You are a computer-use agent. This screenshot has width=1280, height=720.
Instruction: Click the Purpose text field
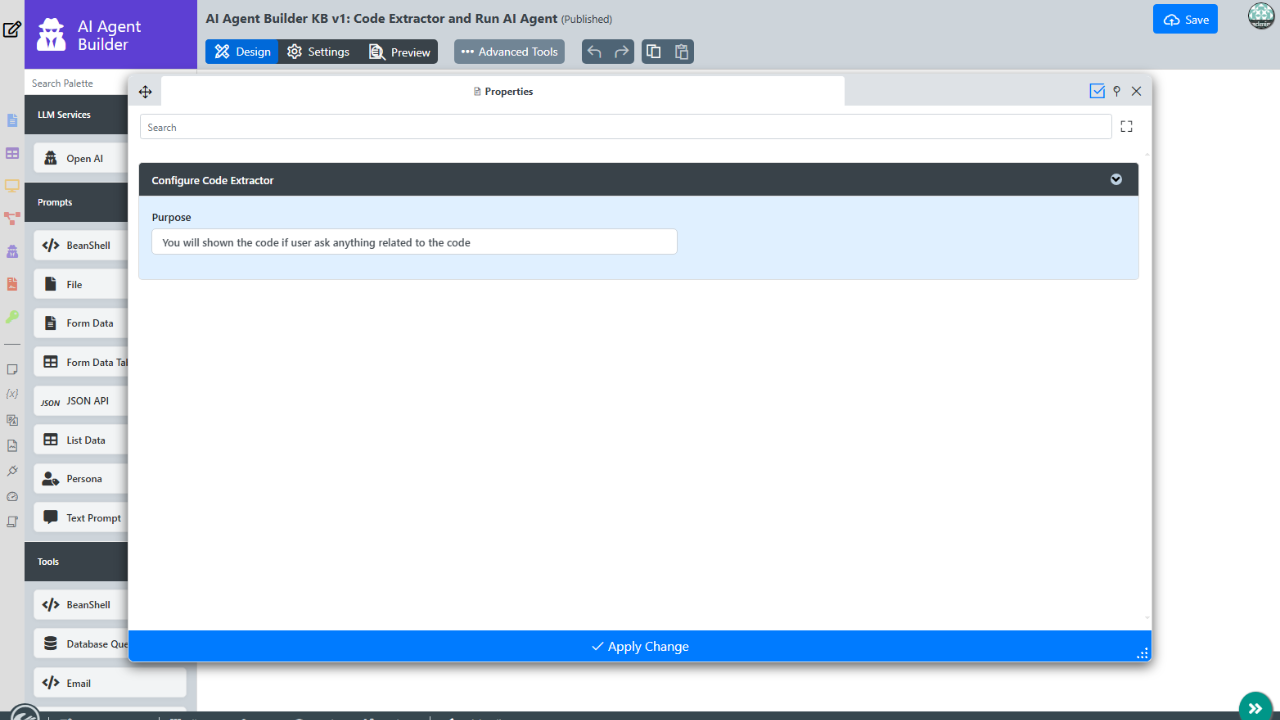[x=414, y=242]
